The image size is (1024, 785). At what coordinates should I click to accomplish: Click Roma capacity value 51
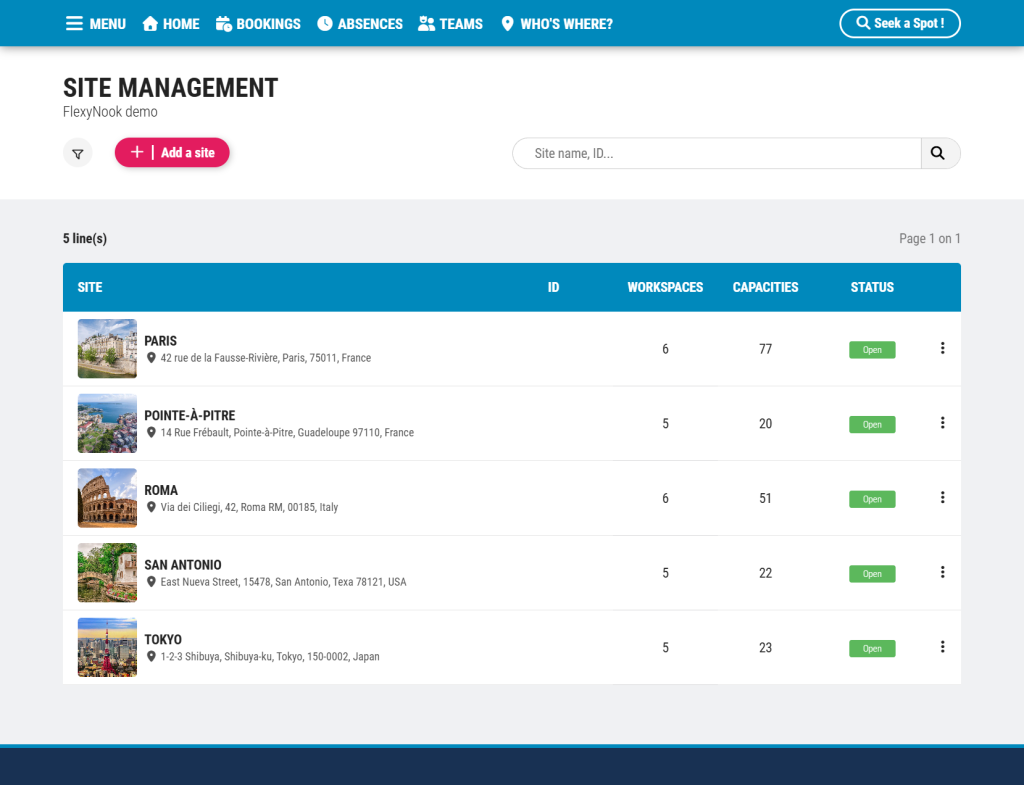pyautogui.click(x=765, y=499)
